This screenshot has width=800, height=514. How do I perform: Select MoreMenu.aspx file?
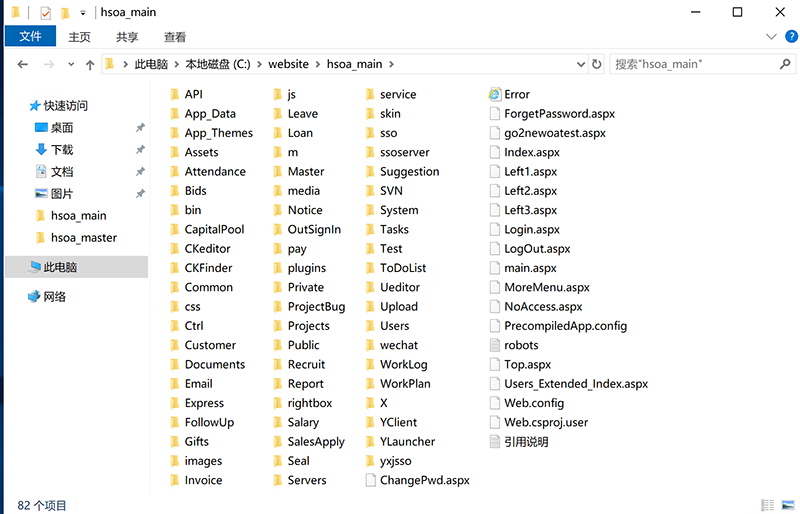pos(539,287)
